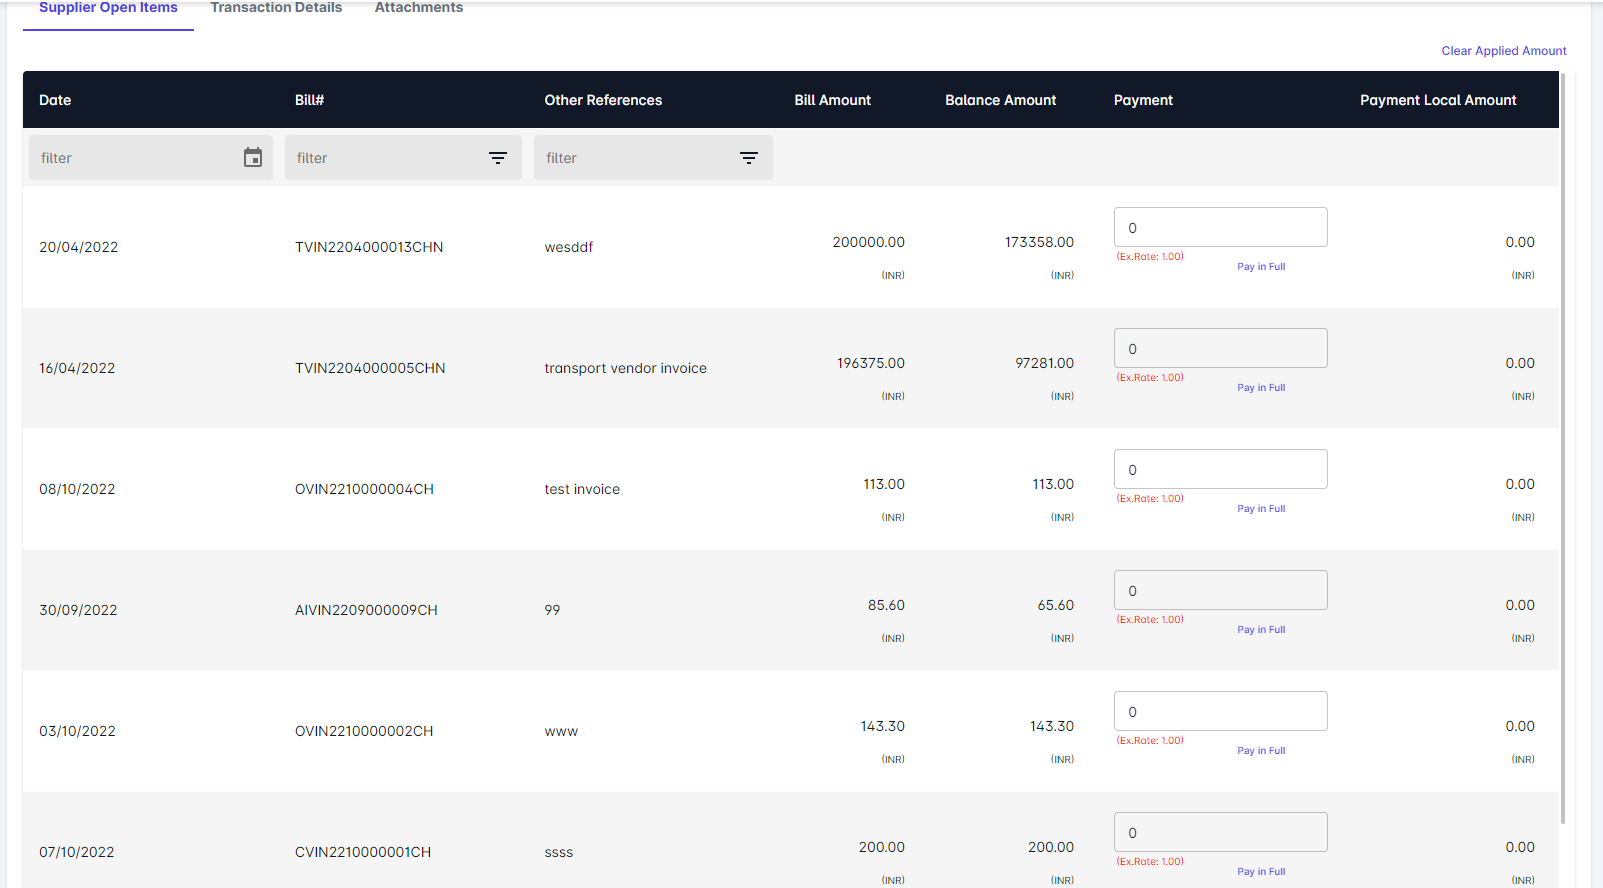Viewport: 1603px width, 888px height.
Task: Click the Bill# column header
Action: pyautogui.click(x=309, y=100)
